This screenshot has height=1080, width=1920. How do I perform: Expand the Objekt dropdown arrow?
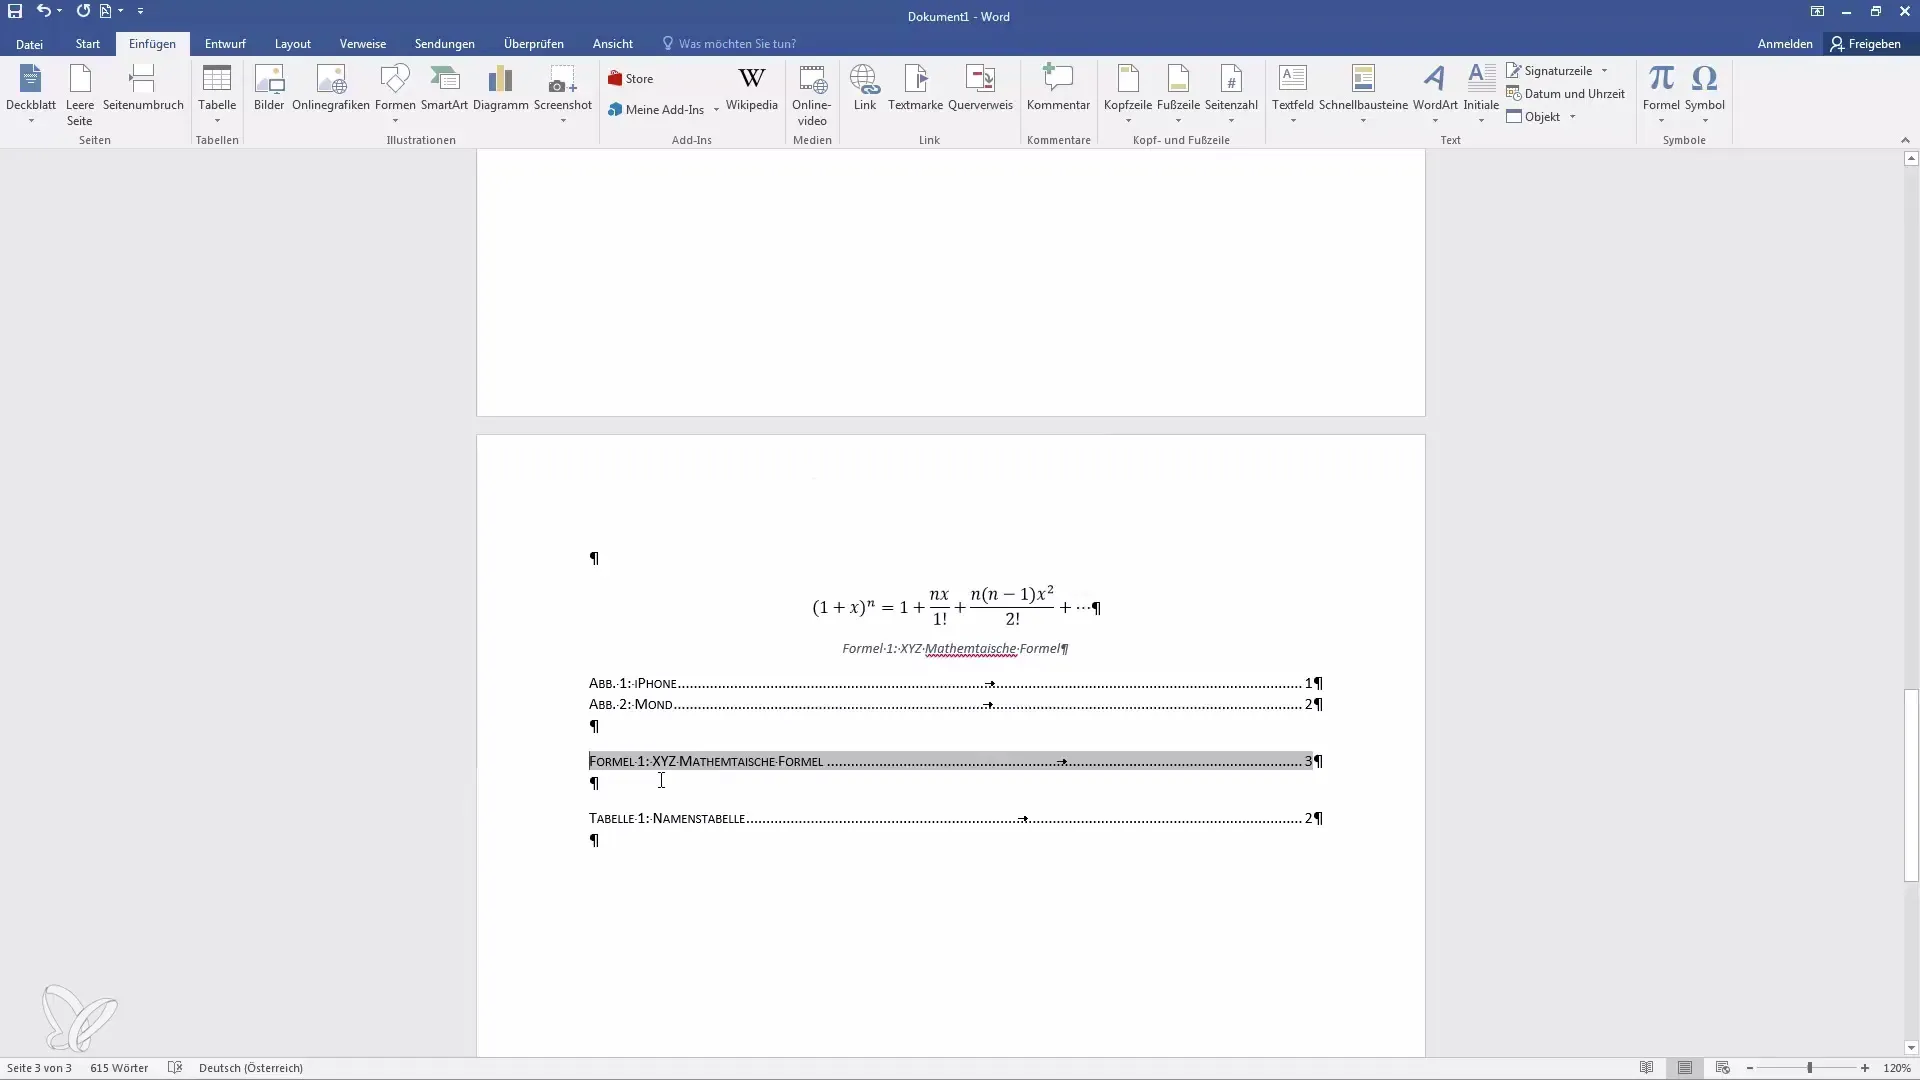(x=1572, y=117)
